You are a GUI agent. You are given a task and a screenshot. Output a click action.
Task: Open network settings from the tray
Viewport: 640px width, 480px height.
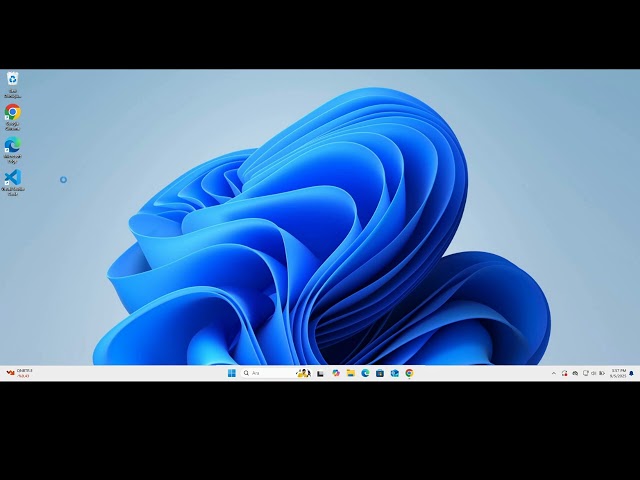586,373
